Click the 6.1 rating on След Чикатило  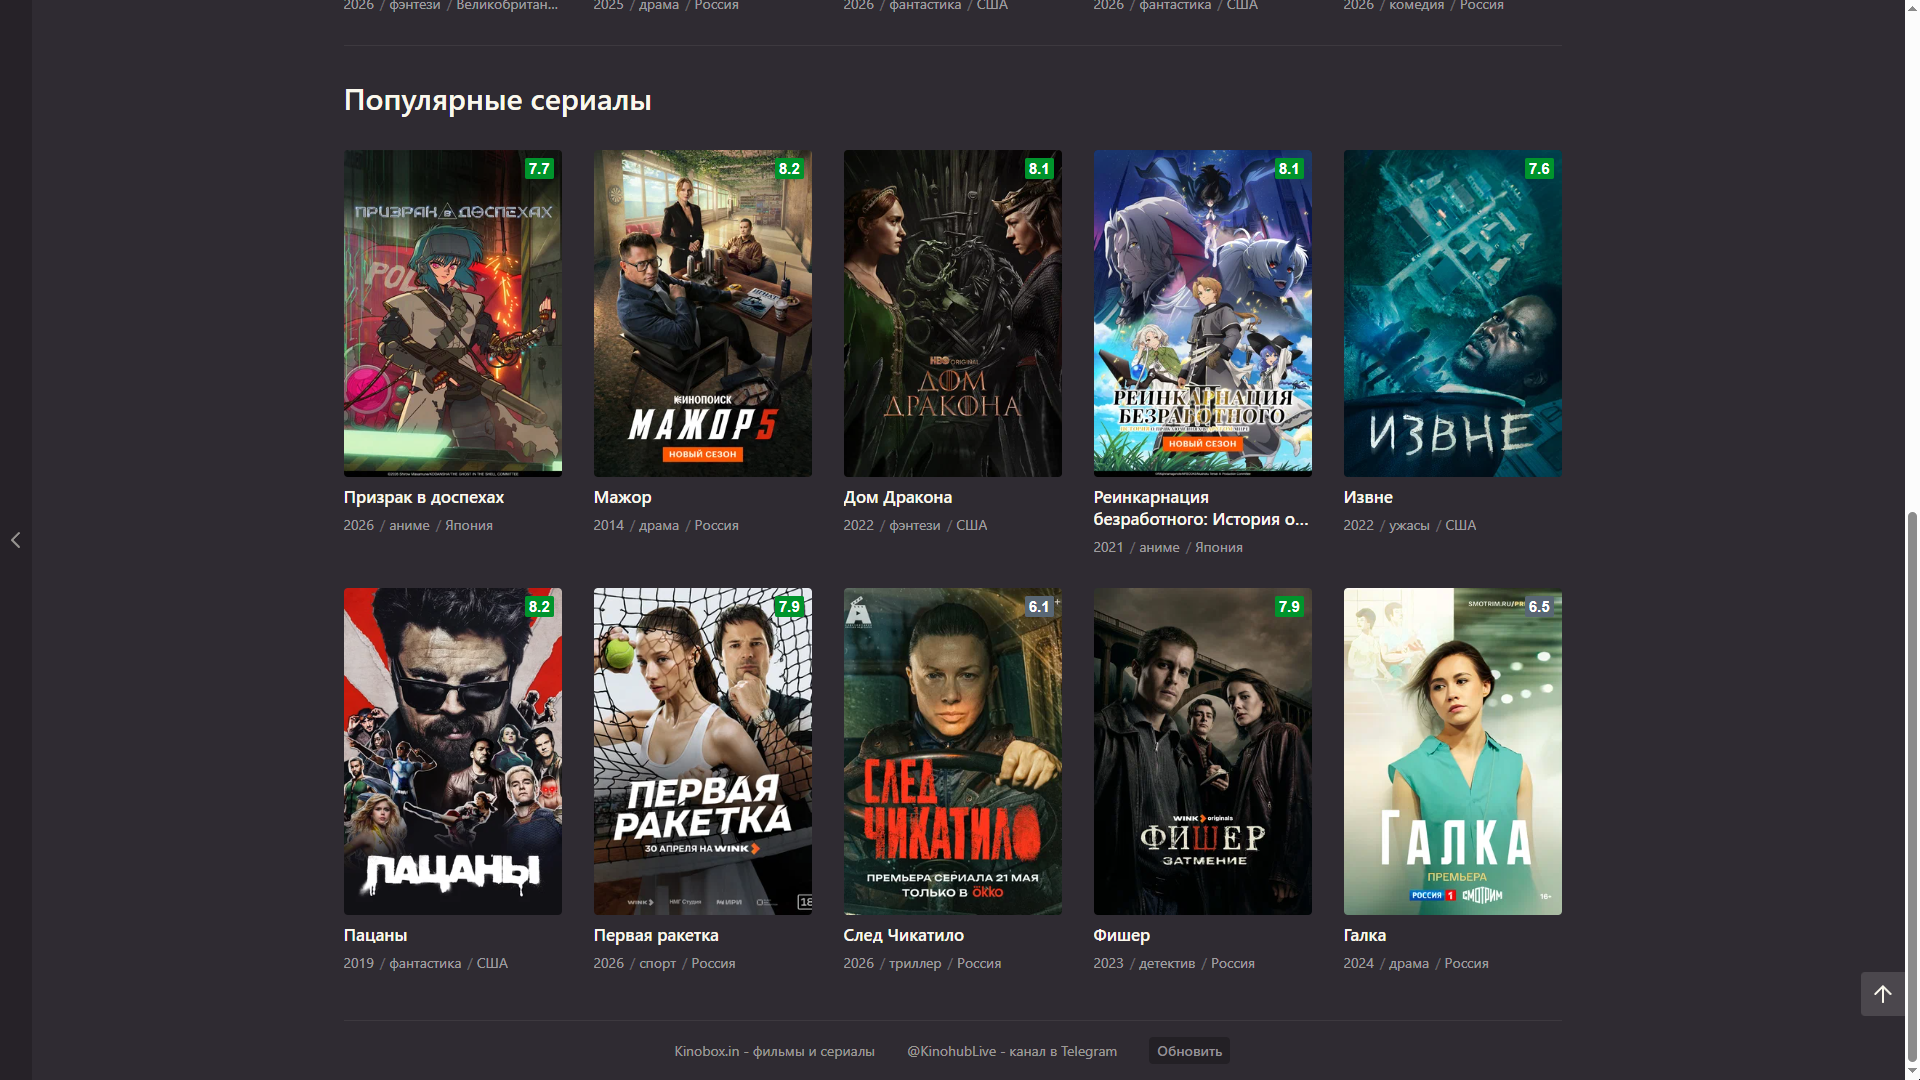click(x=1039, y=607)
